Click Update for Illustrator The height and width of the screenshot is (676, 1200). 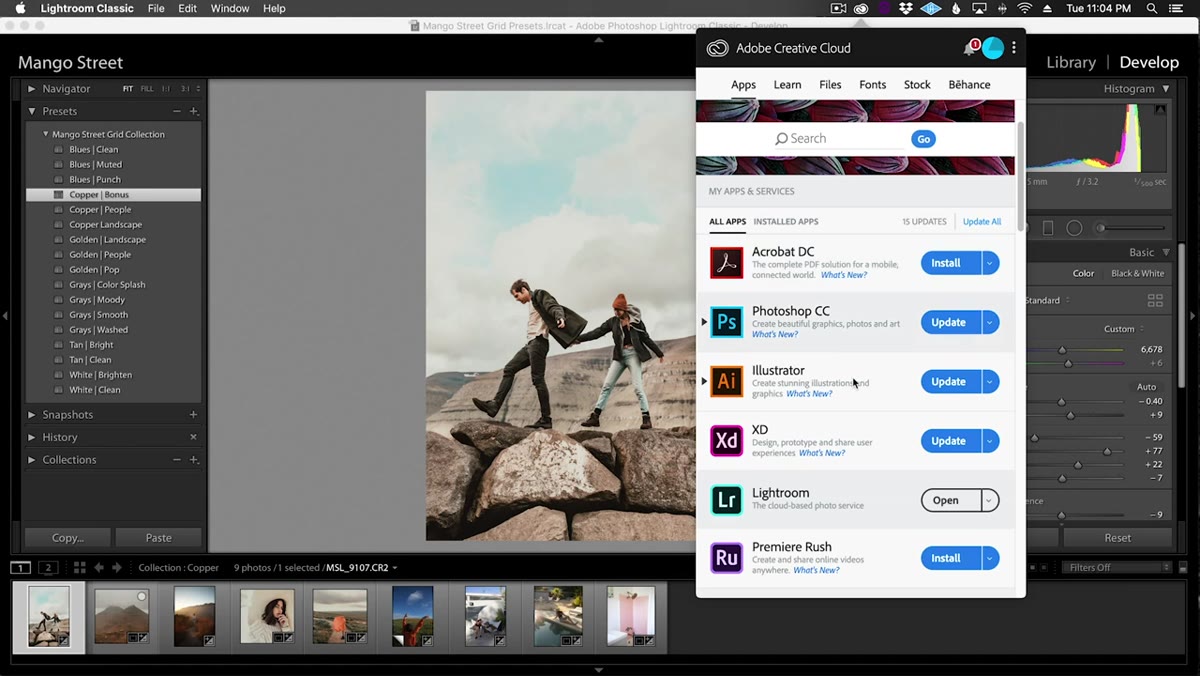949,381
